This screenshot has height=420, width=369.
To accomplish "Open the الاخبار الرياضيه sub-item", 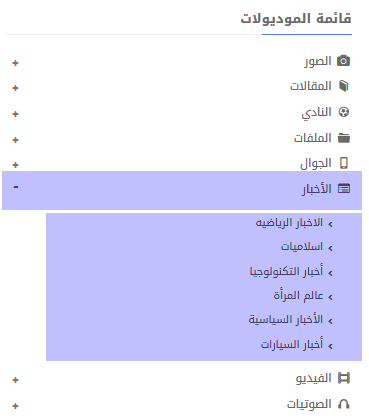I will click(x=289, y=223).
